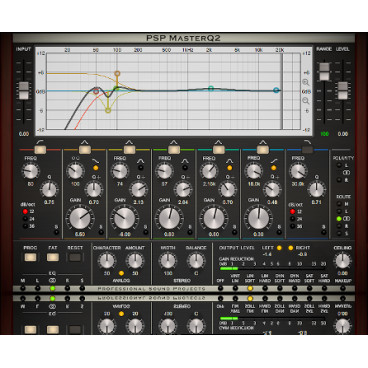Solo the yellow band

(x=146, y=232)
